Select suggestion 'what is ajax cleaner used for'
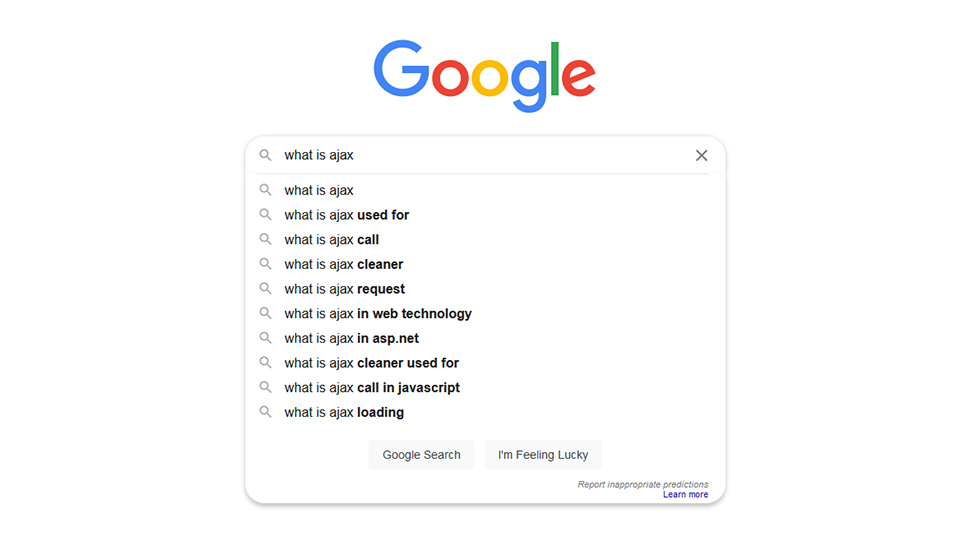The width and height of the screenshot is (969, 560). click(x=484, y=363)
